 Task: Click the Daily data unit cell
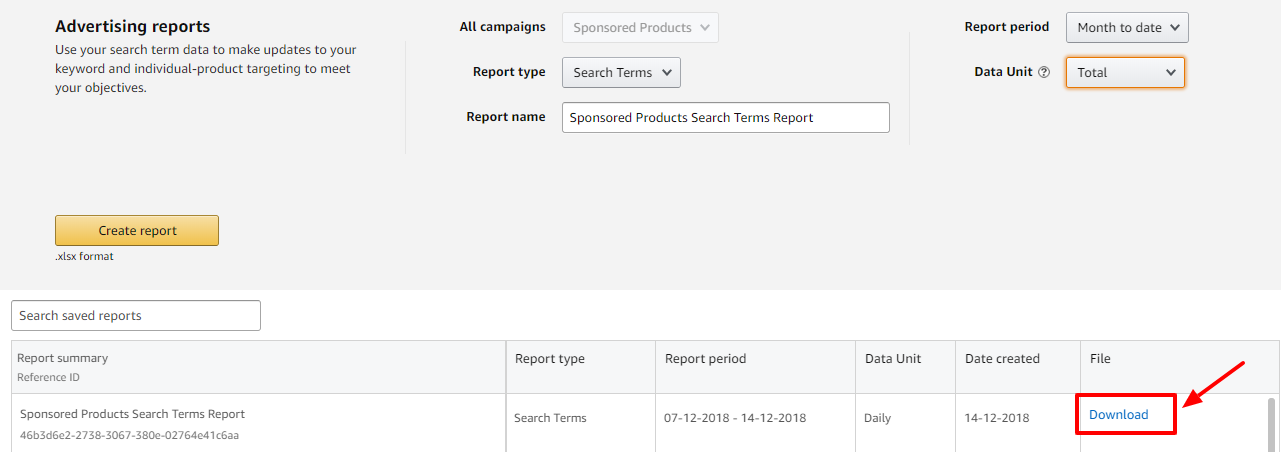tap(877, 418)
